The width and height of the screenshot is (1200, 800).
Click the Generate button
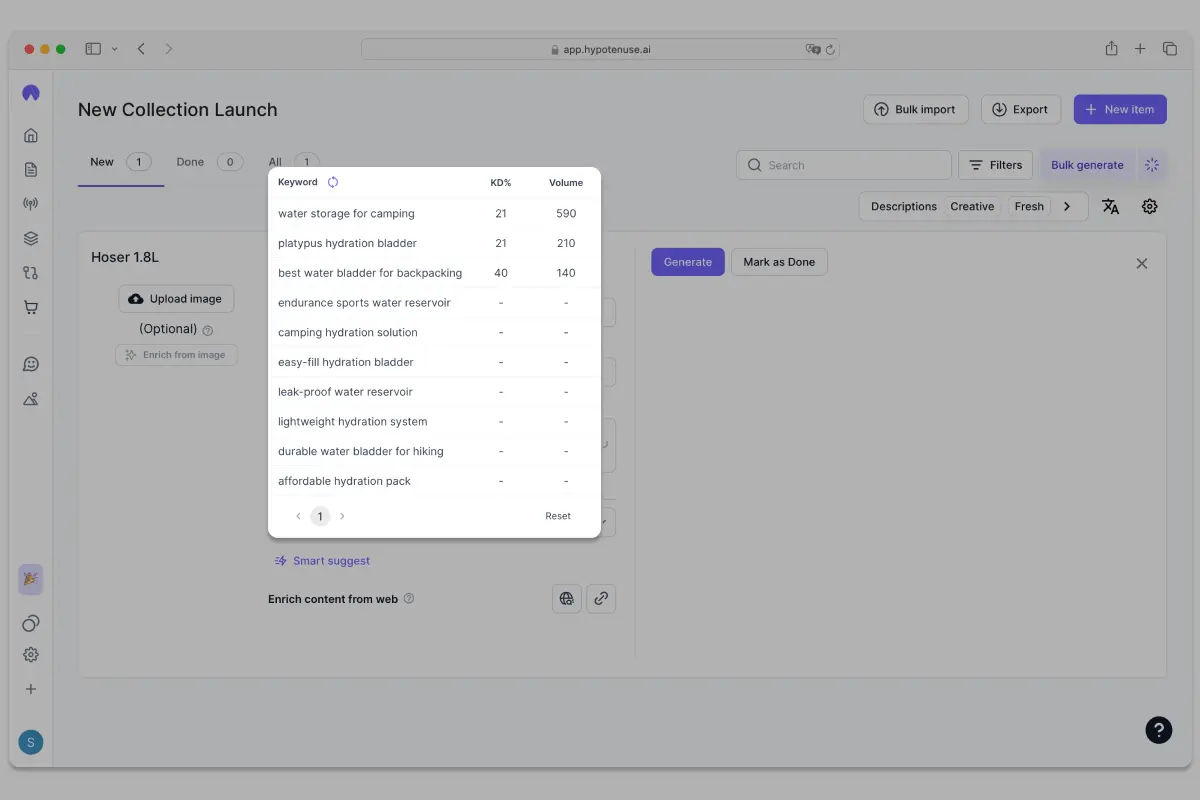(688, 262)
